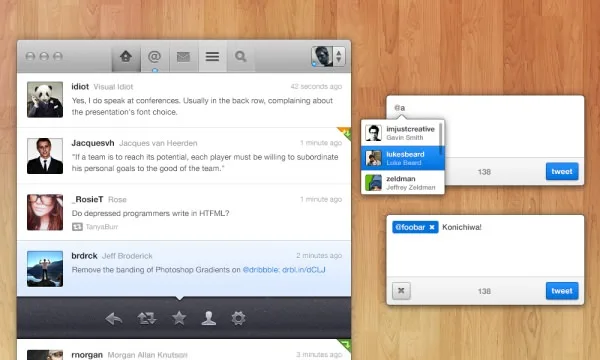Screen dimensions: 600x360
Task: Click the panda avatar of idiot
Action: coord(45,99)
